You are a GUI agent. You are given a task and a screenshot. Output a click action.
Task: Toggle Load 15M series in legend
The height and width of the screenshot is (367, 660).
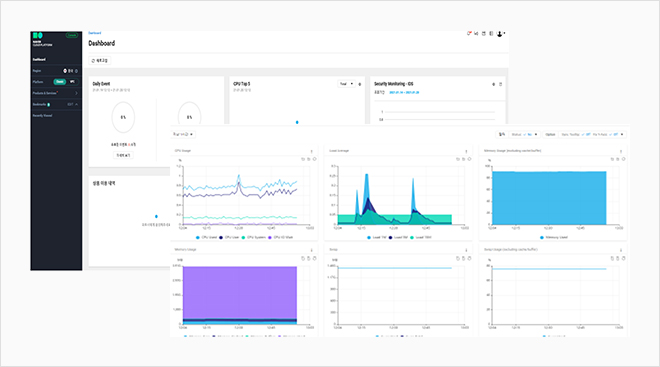coord(421,237)
